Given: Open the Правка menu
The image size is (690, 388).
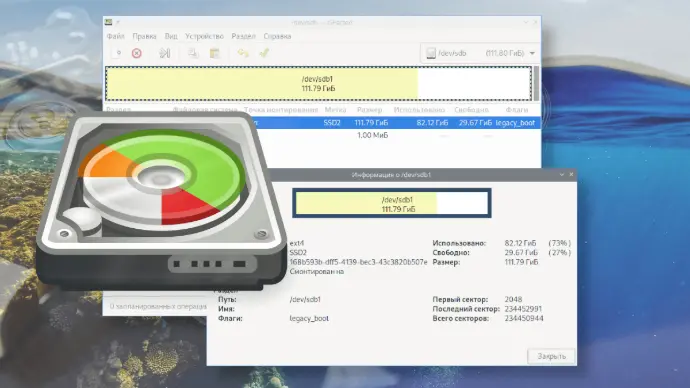Looking at the screenshot, I should [144, 36].
